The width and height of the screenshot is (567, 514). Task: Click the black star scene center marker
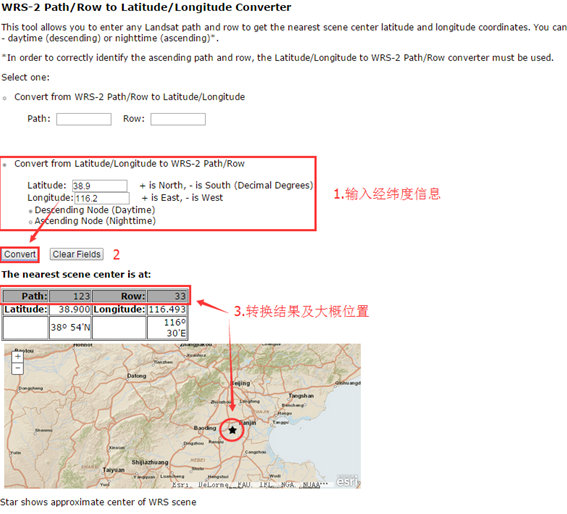232,430
